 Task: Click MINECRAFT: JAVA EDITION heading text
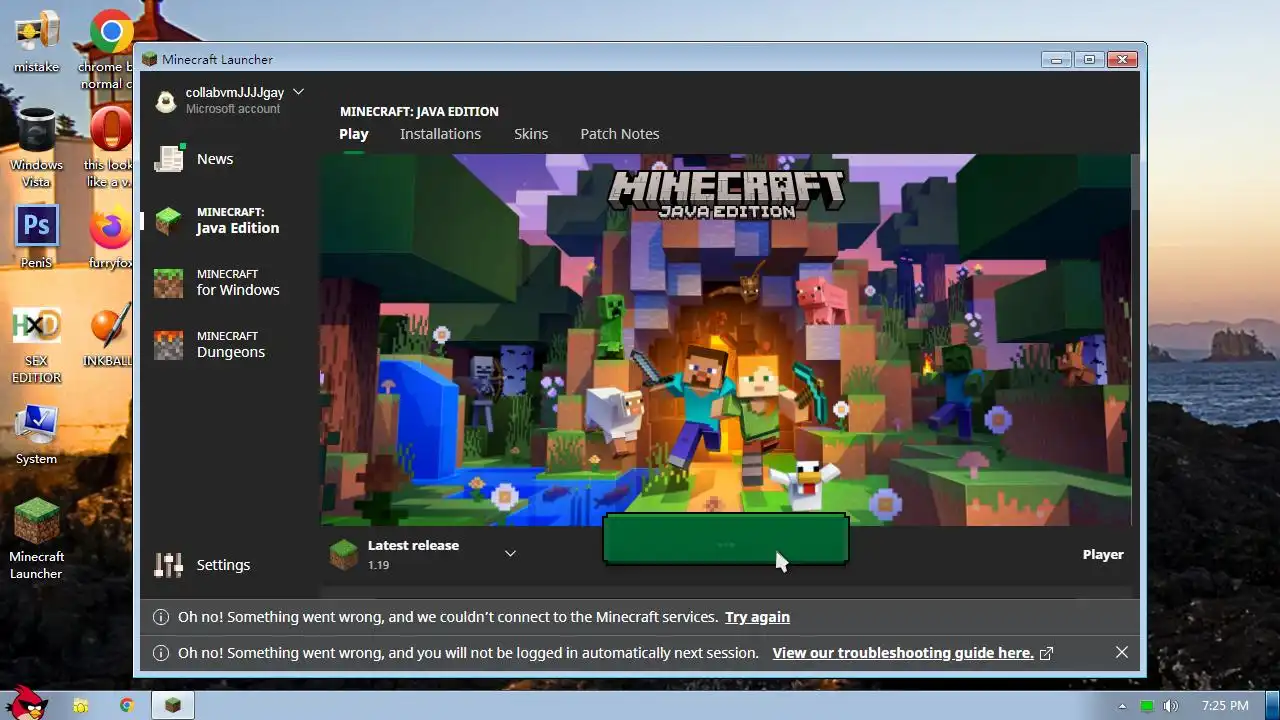pos(419,111)
